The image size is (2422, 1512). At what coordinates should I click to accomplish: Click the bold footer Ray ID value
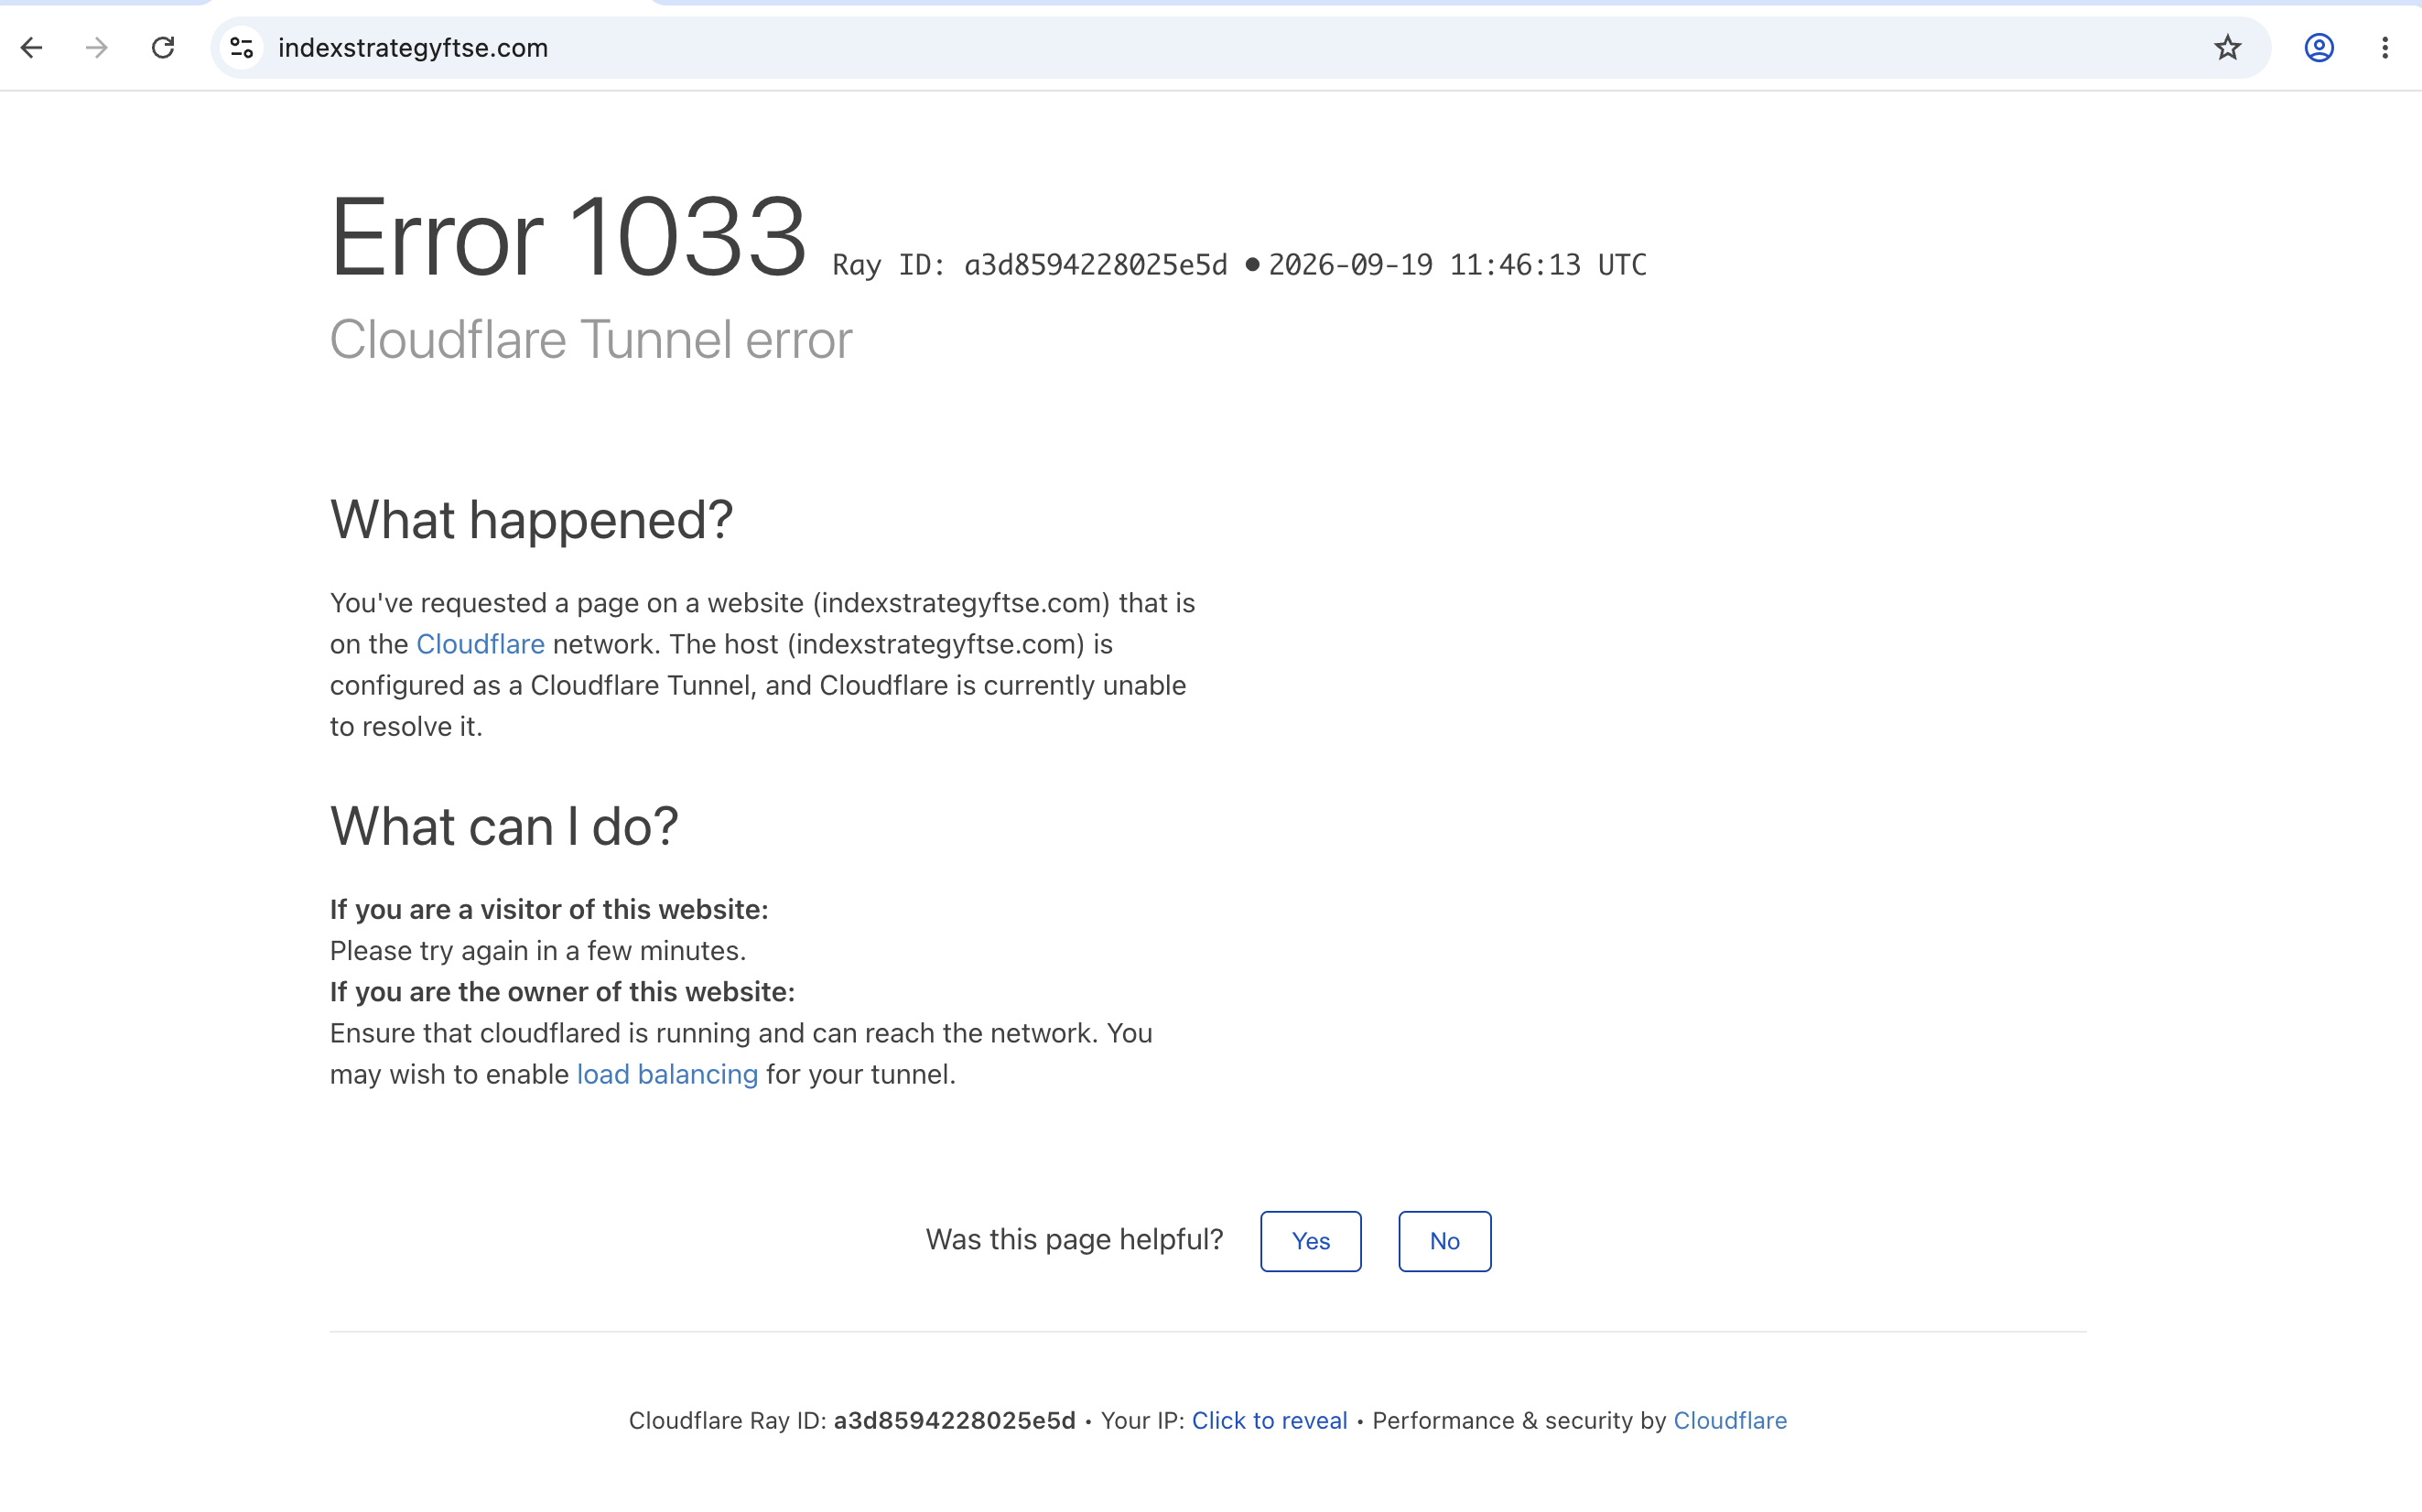954,1421
